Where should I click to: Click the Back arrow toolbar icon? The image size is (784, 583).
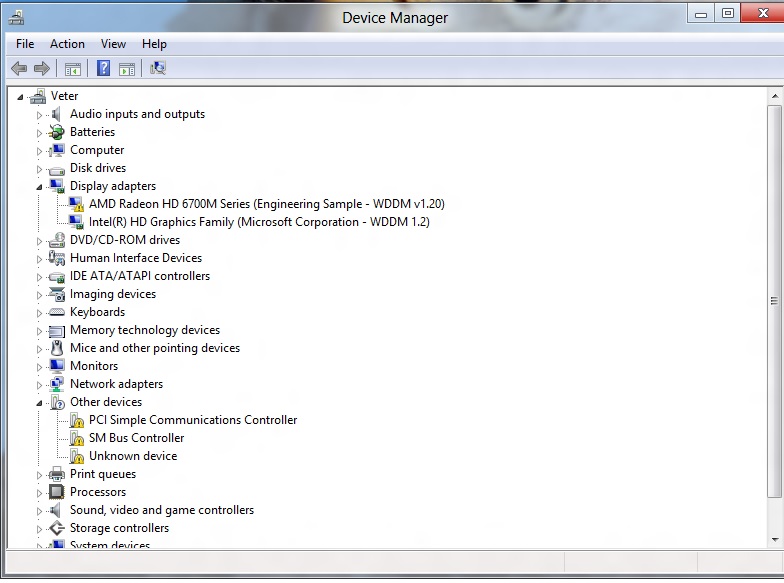click(x=19, y=68)
